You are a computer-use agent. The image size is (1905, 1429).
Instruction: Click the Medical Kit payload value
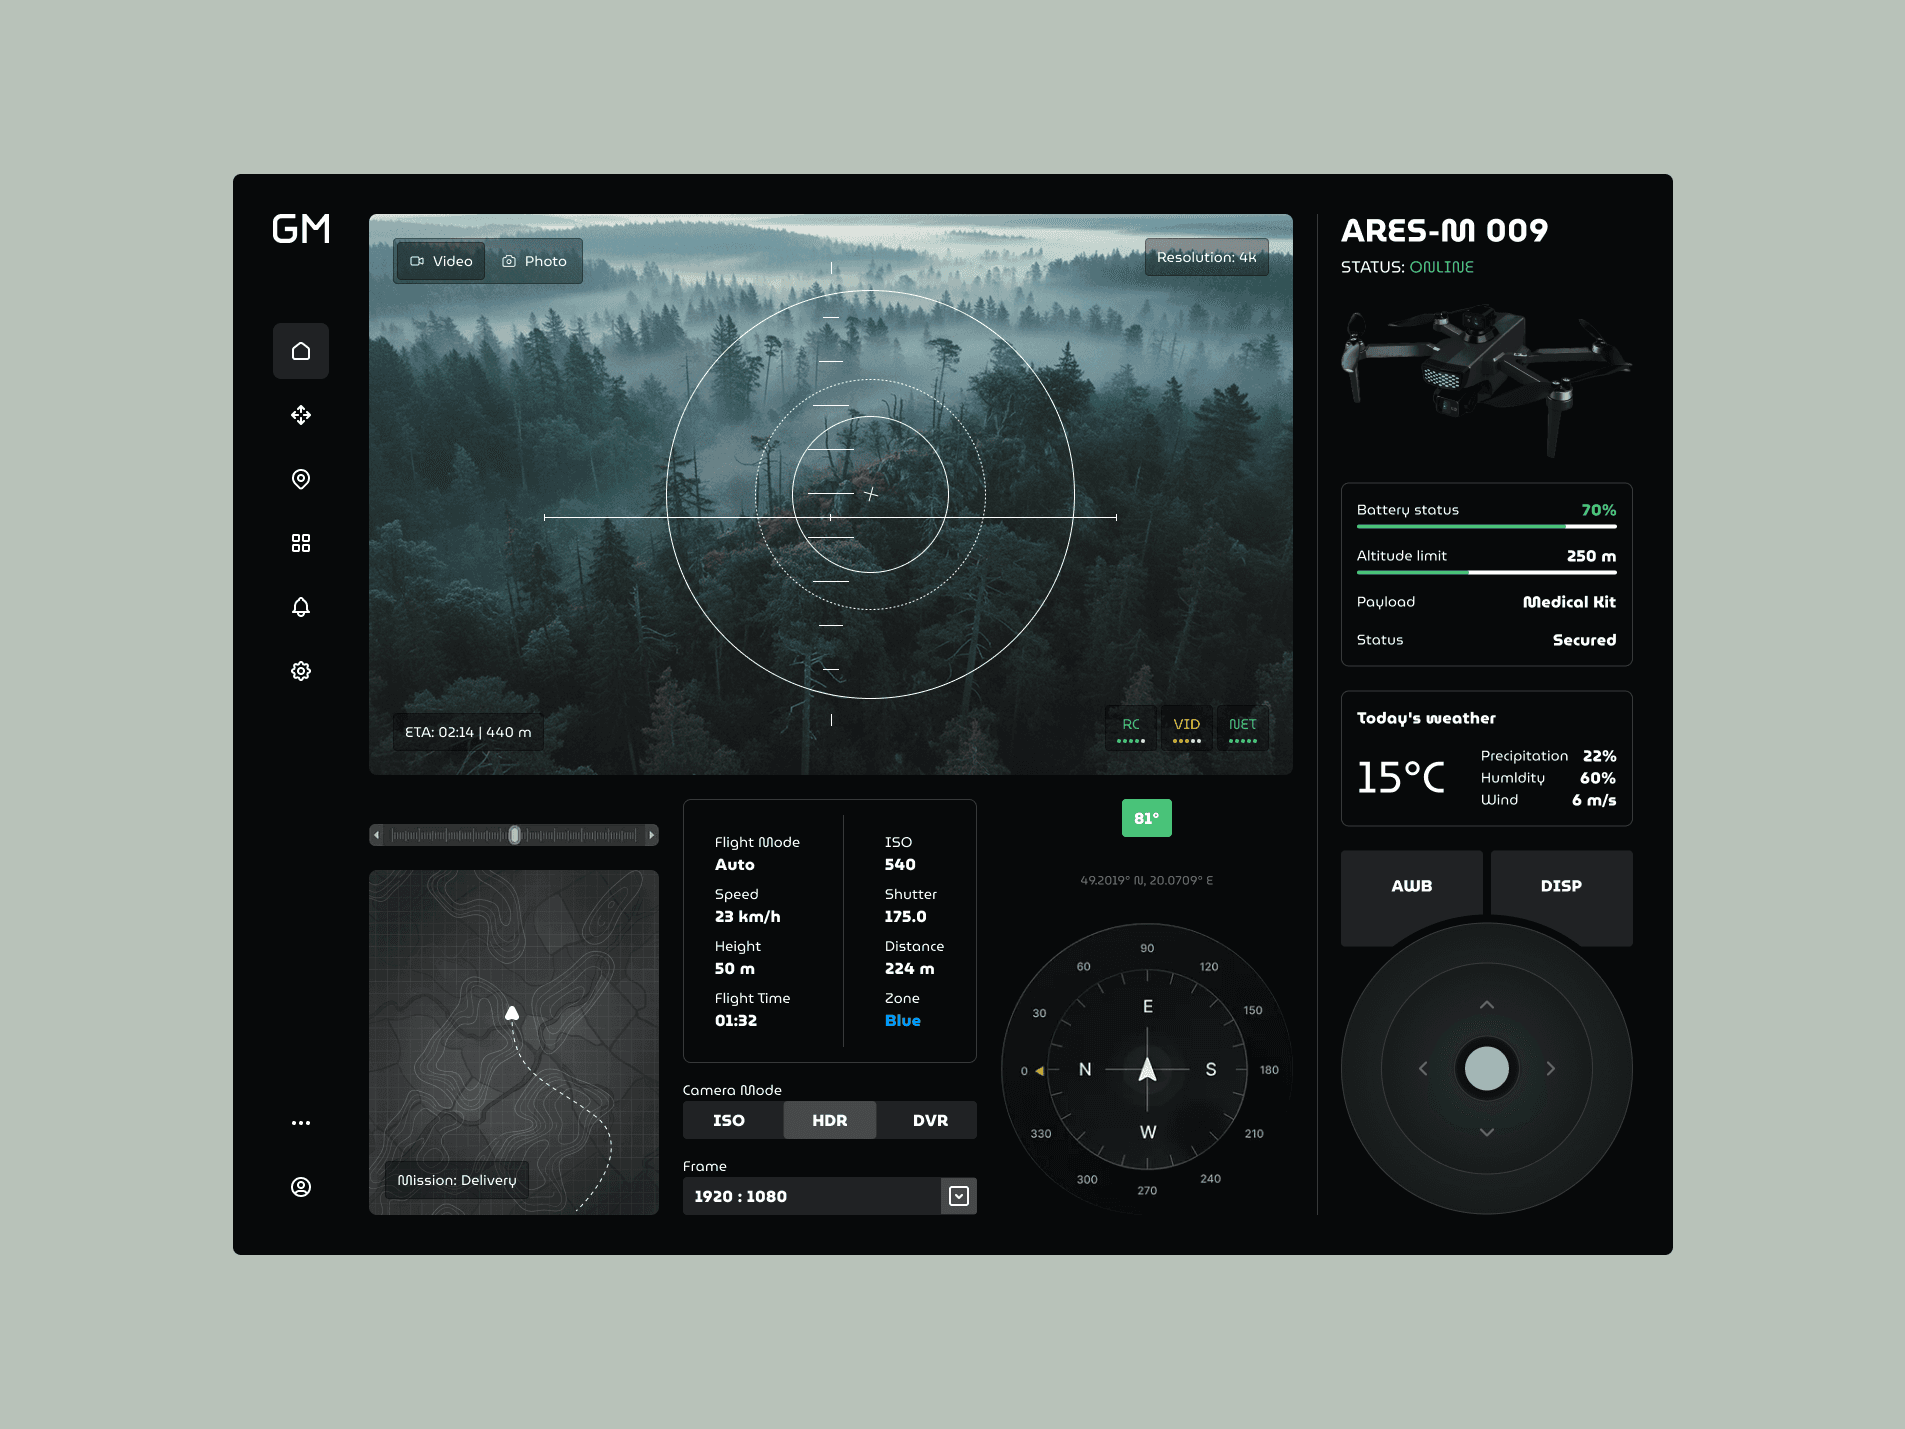pyautogui.click(x=1569, y=602)
